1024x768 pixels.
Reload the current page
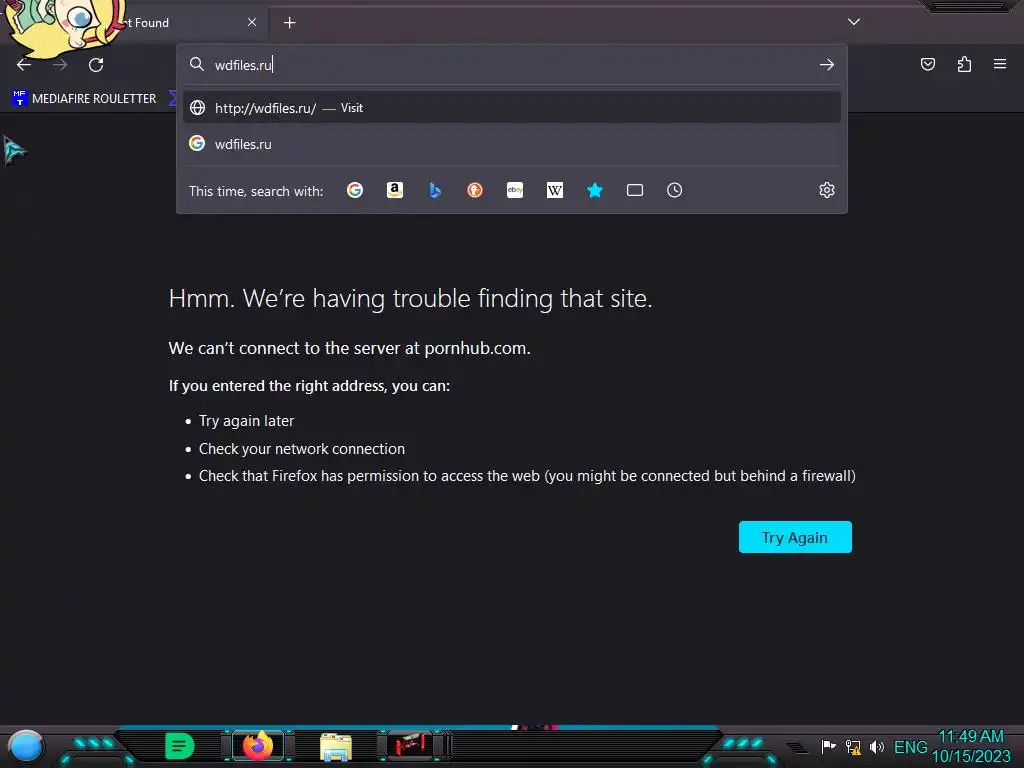tap(96, 65)
